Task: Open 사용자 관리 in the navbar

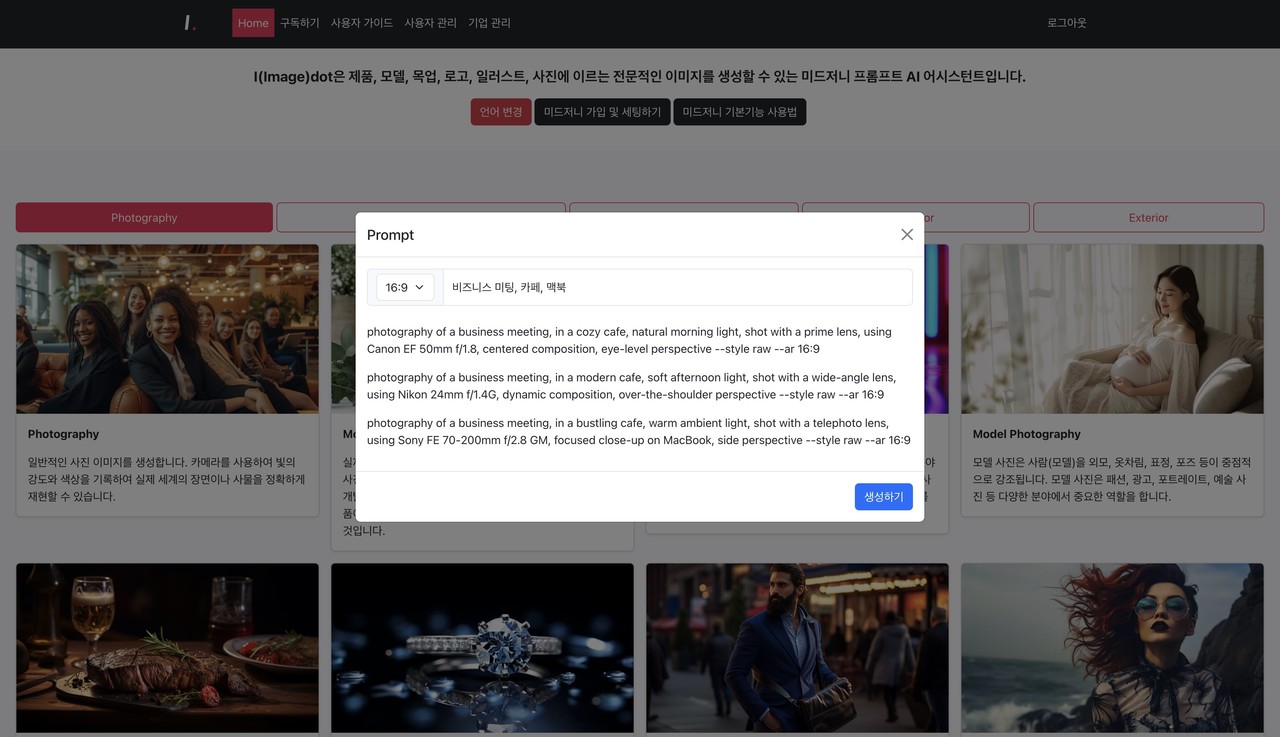Action: [430, 23]
